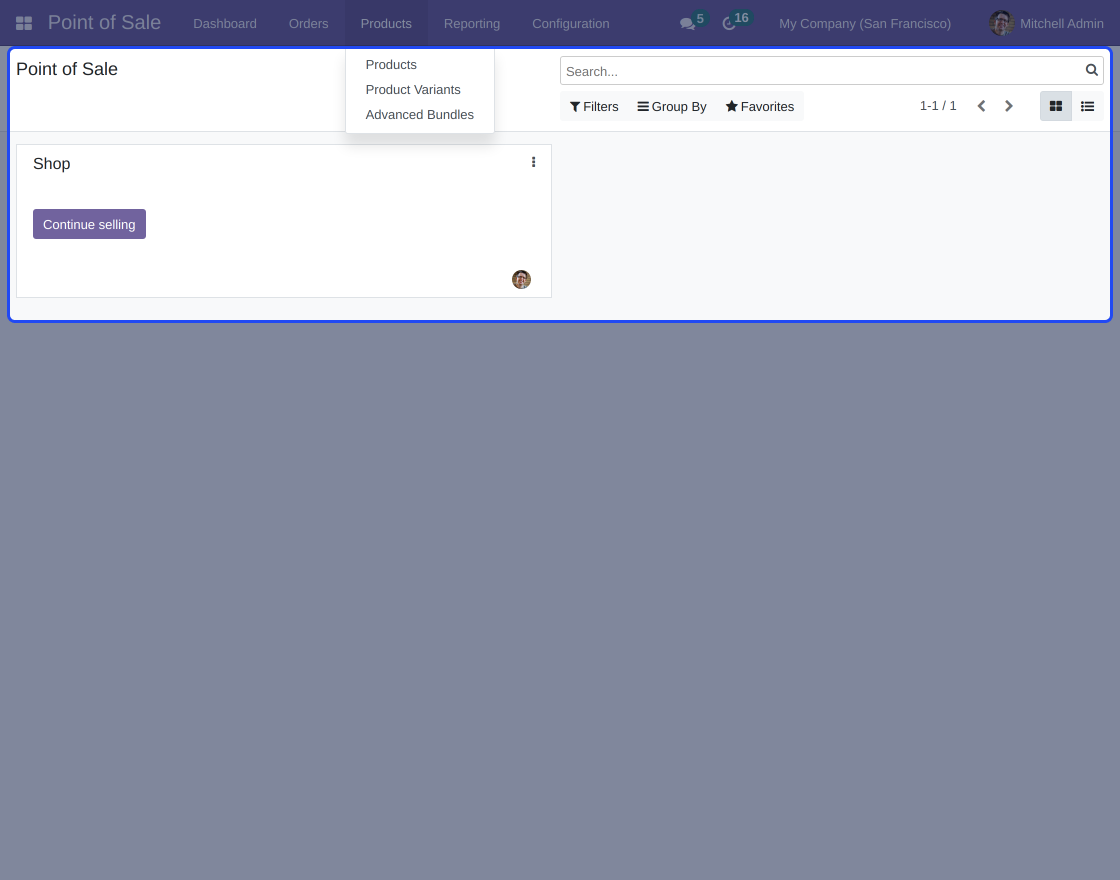Open the Orders menu
This screenshot has width=1120, height=880.
point(309,24)
